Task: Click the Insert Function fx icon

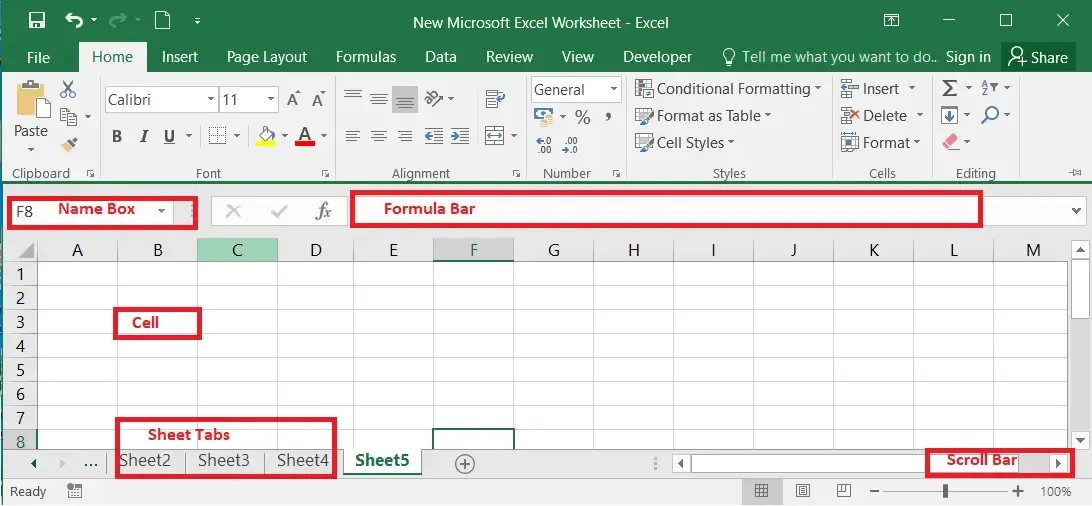Action: click(323, 211)
